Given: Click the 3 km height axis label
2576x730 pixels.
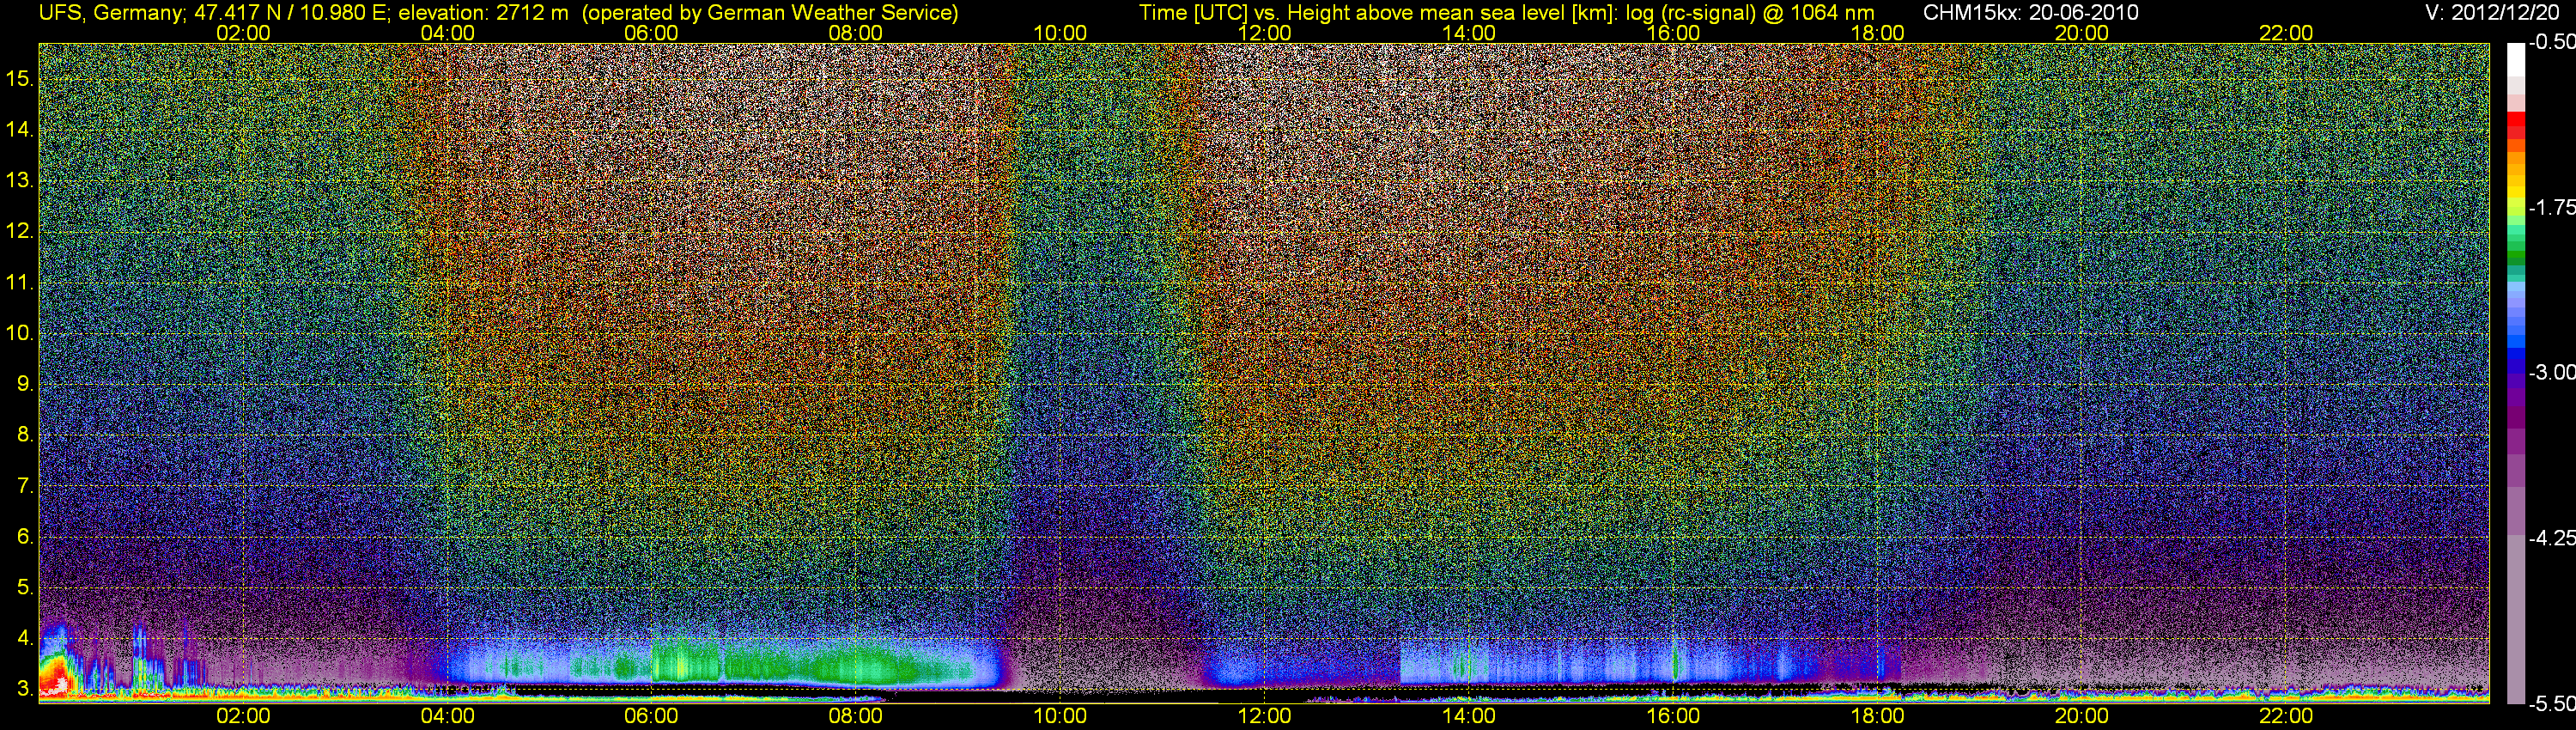Looking at the screenshot, I should 24,688.
